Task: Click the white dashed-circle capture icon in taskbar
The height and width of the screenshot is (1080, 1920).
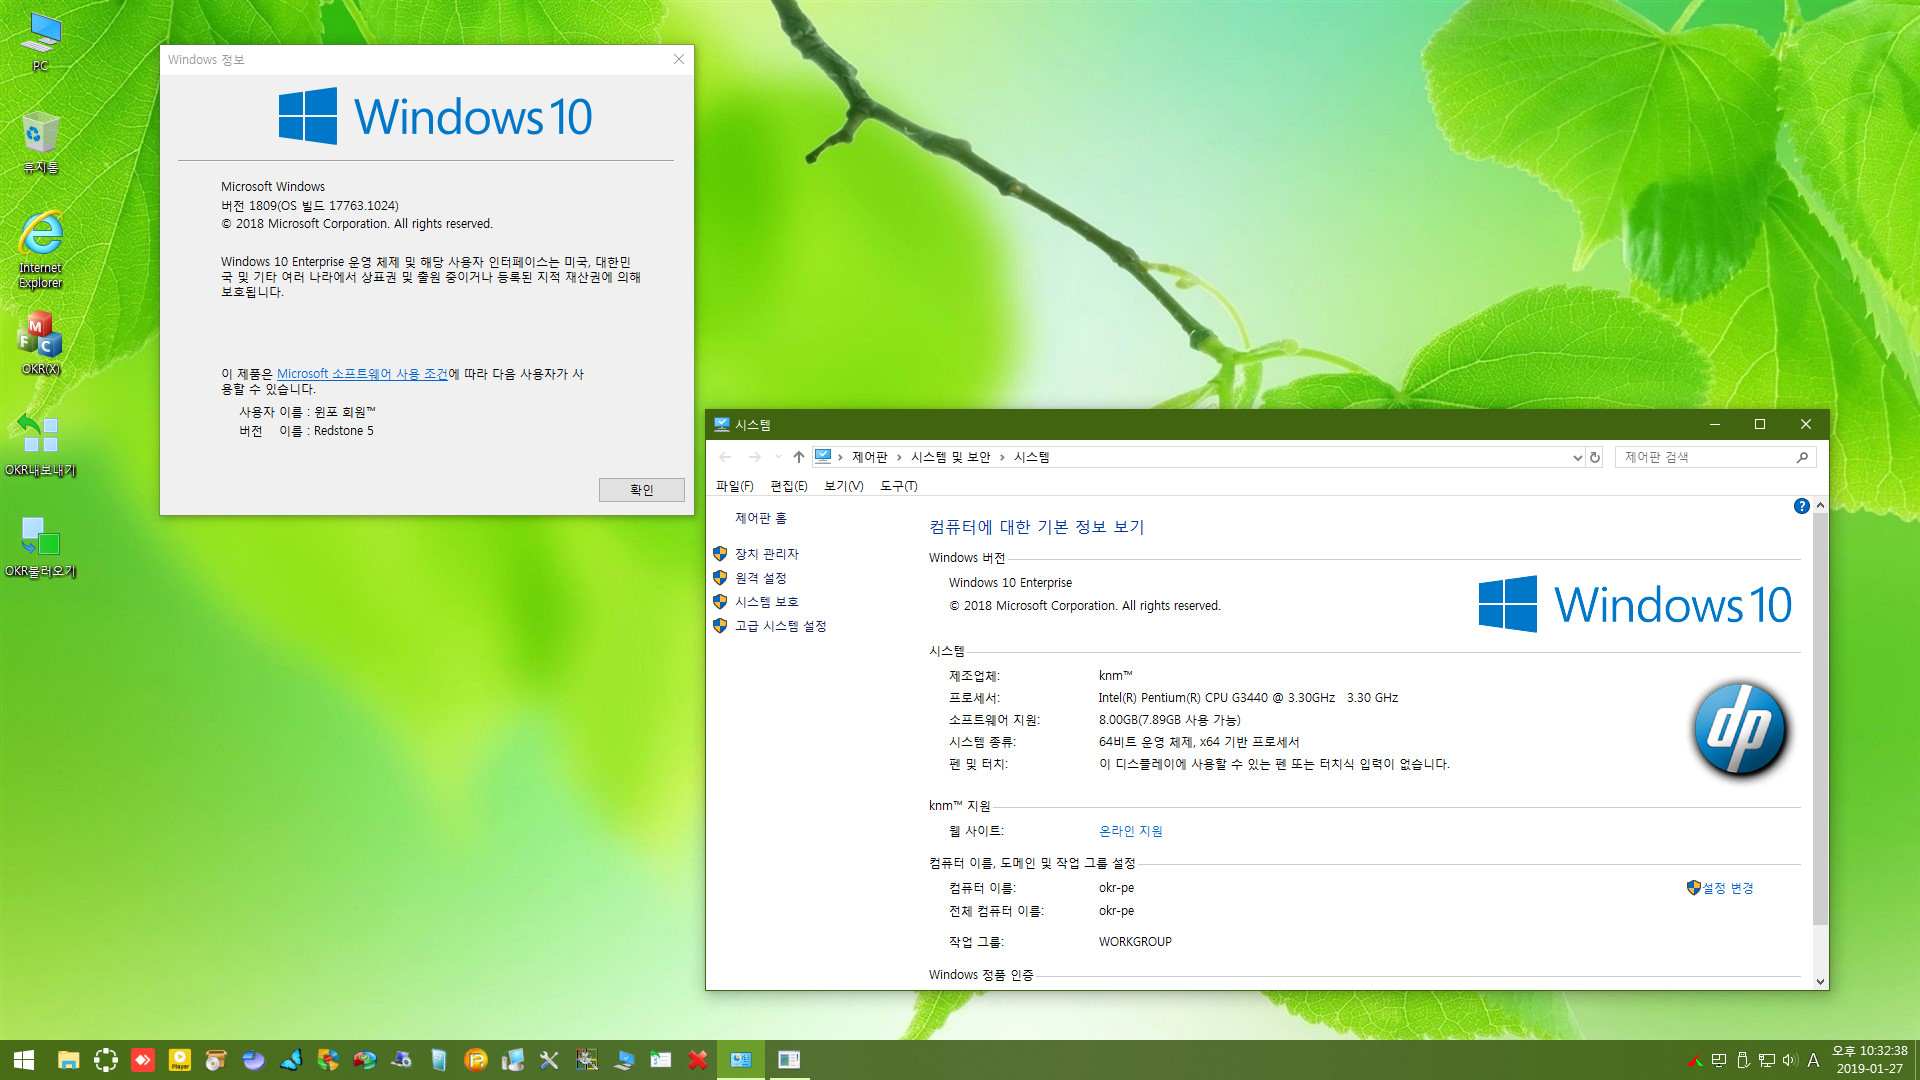Action: (x=105, y=1060)
